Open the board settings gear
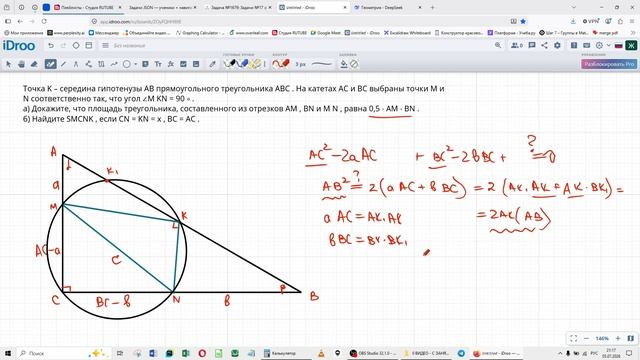 tap(557, 45)
